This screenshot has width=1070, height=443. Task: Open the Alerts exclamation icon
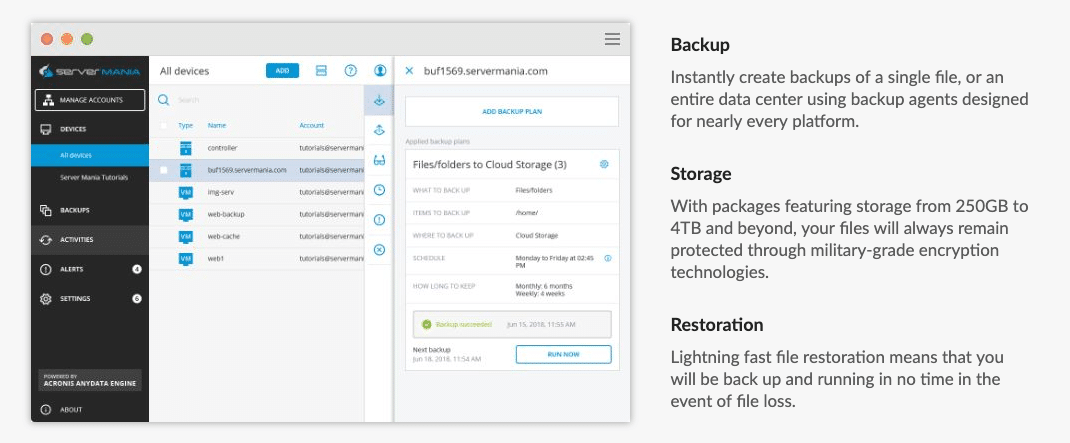coord(379,220)
